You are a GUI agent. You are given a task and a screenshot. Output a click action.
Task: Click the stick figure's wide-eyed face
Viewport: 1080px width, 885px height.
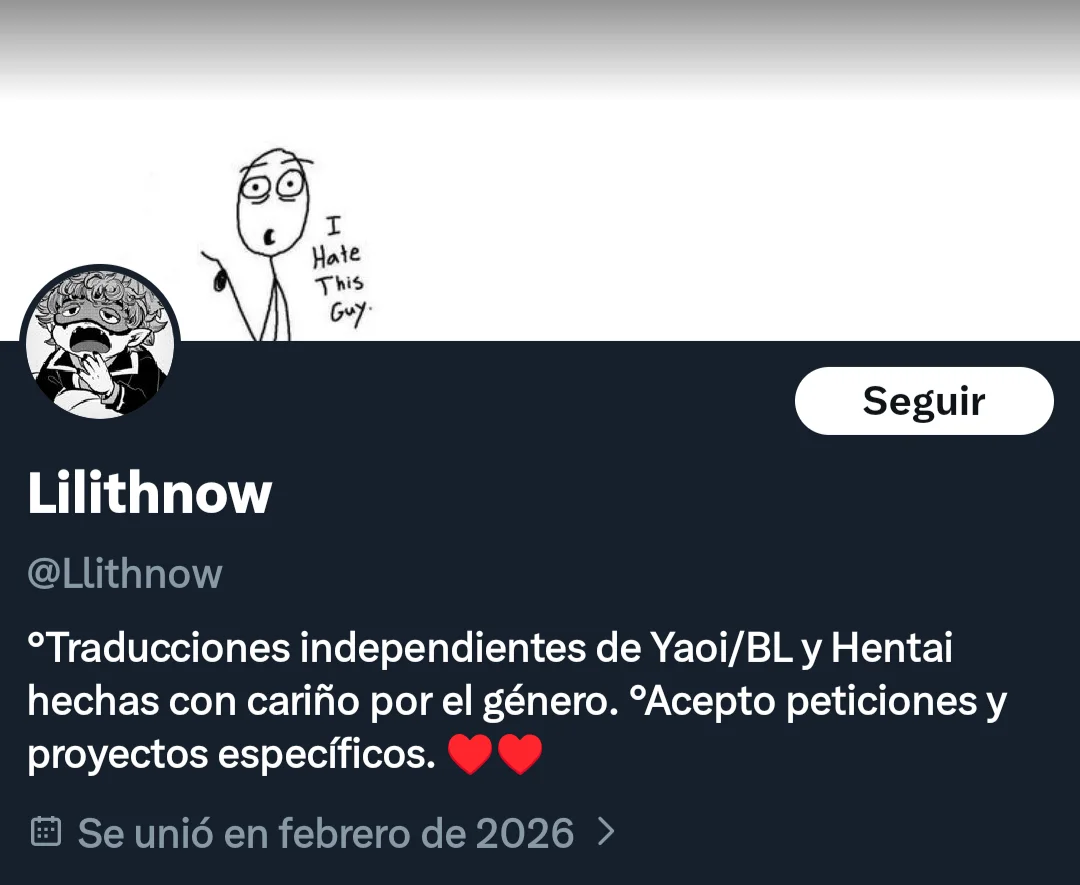coord(273,200)
